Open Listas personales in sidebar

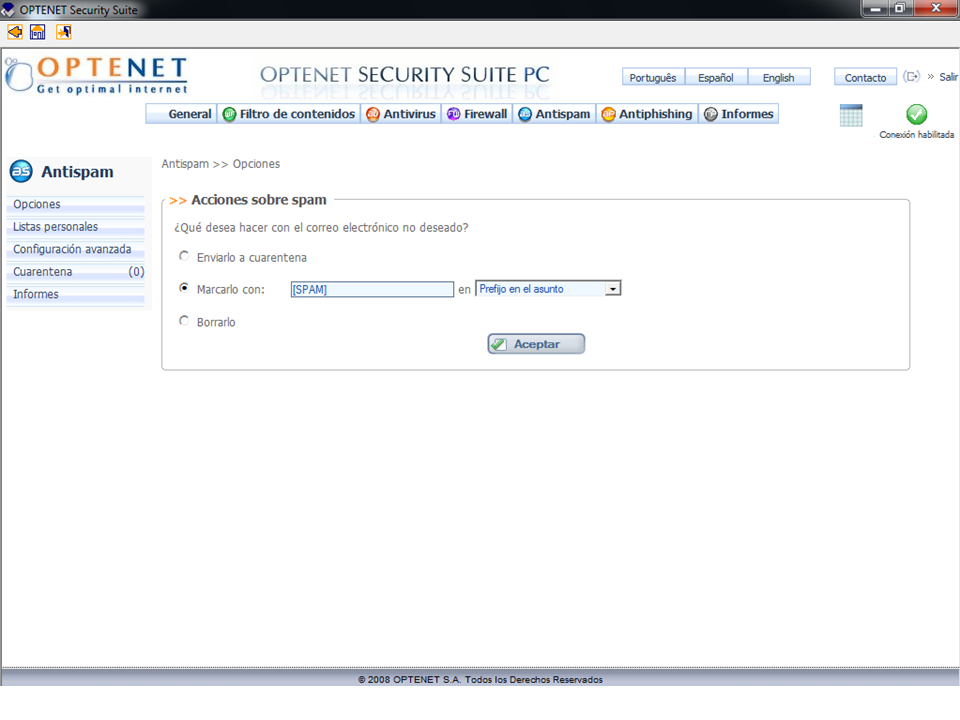56,227
